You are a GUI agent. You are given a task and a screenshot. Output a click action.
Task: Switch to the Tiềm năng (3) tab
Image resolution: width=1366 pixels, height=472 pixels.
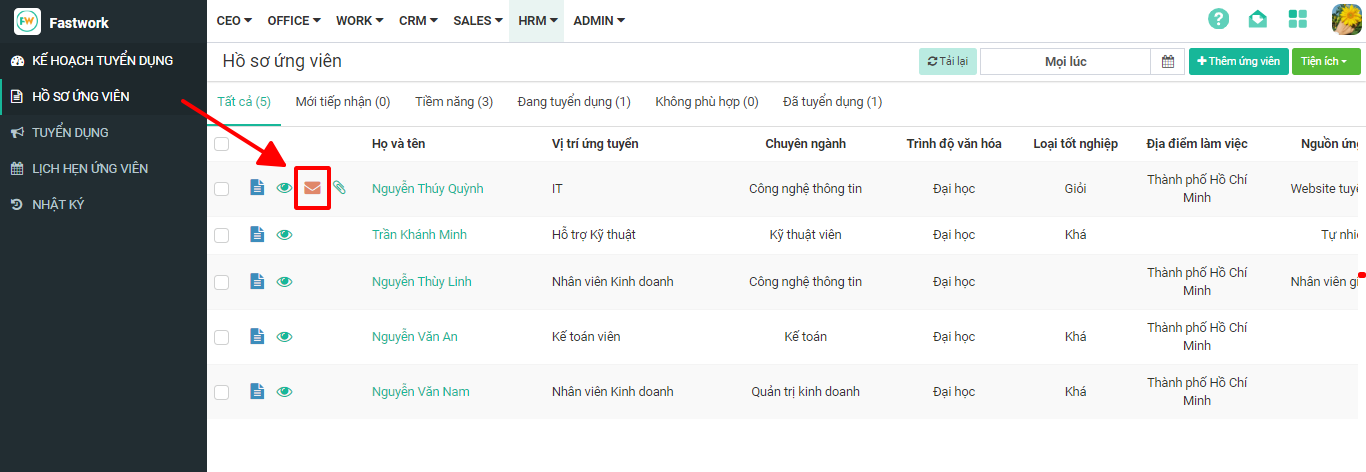454,102
